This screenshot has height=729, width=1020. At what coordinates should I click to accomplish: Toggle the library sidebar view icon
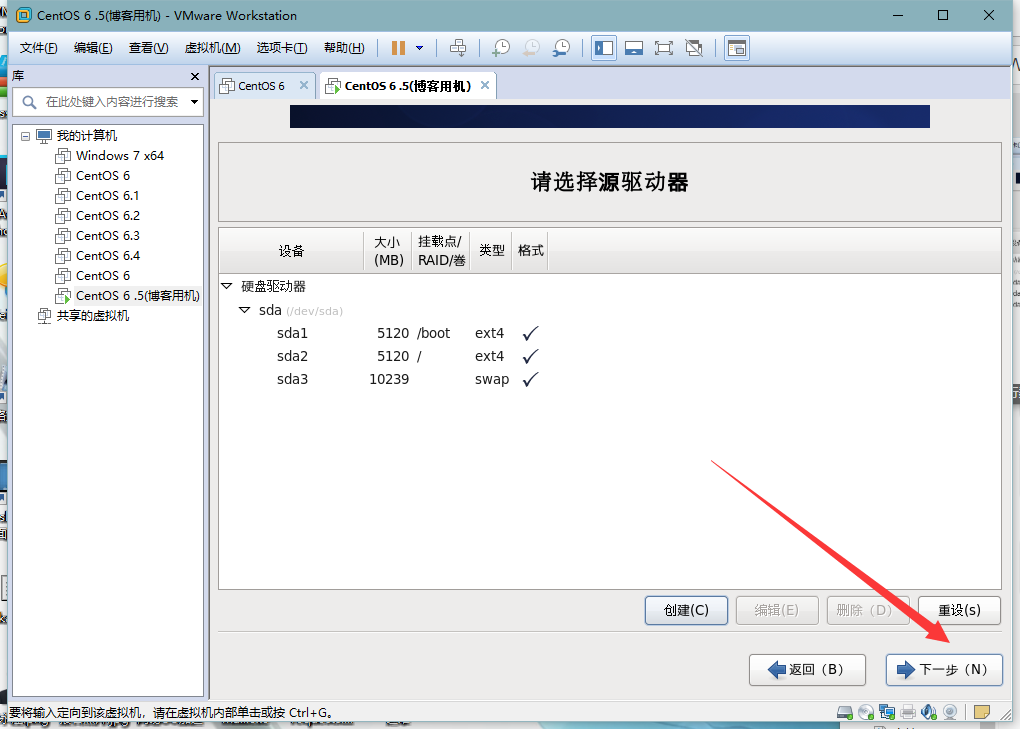point(604,48)
